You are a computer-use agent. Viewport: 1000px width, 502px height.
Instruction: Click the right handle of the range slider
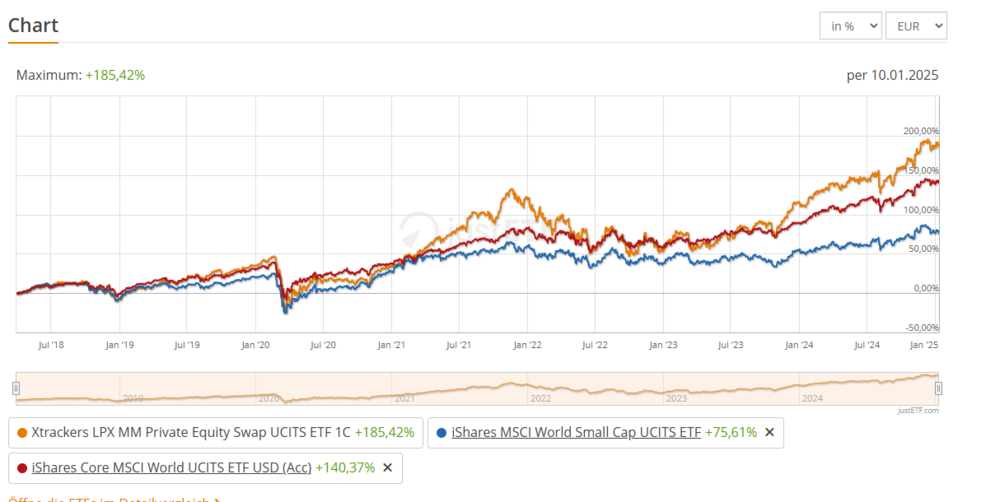[938, 388]
